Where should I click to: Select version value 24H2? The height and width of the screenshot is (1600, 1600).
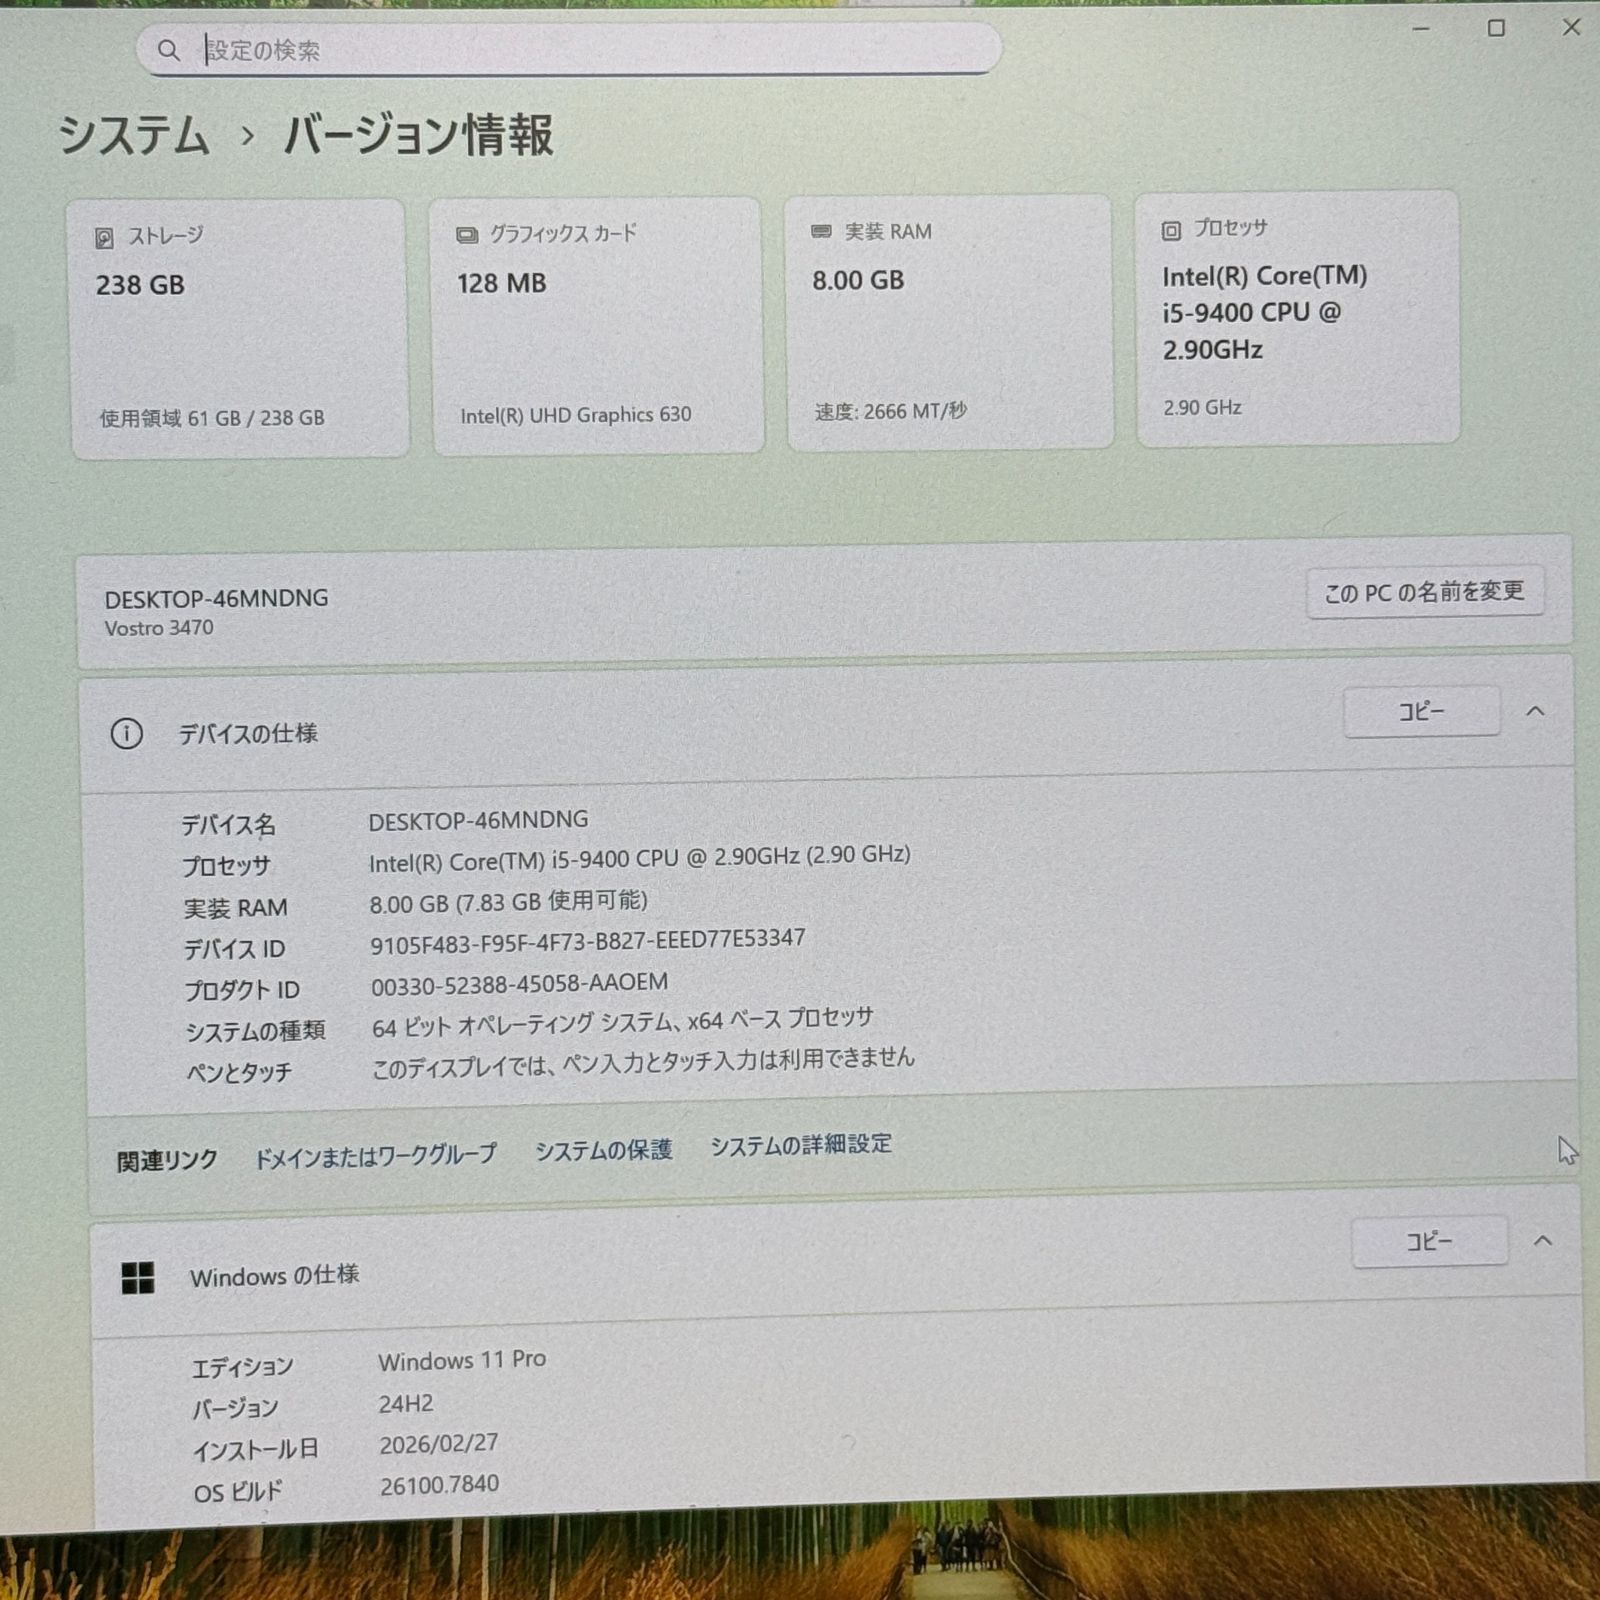(406, 1404)
